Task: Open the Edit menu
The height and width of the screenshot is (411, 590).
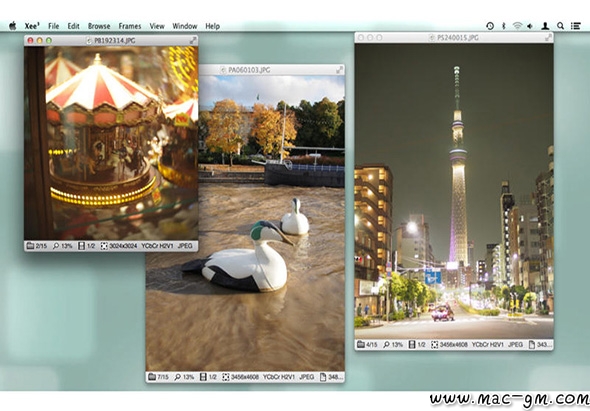Action: [x=73, y=26]
